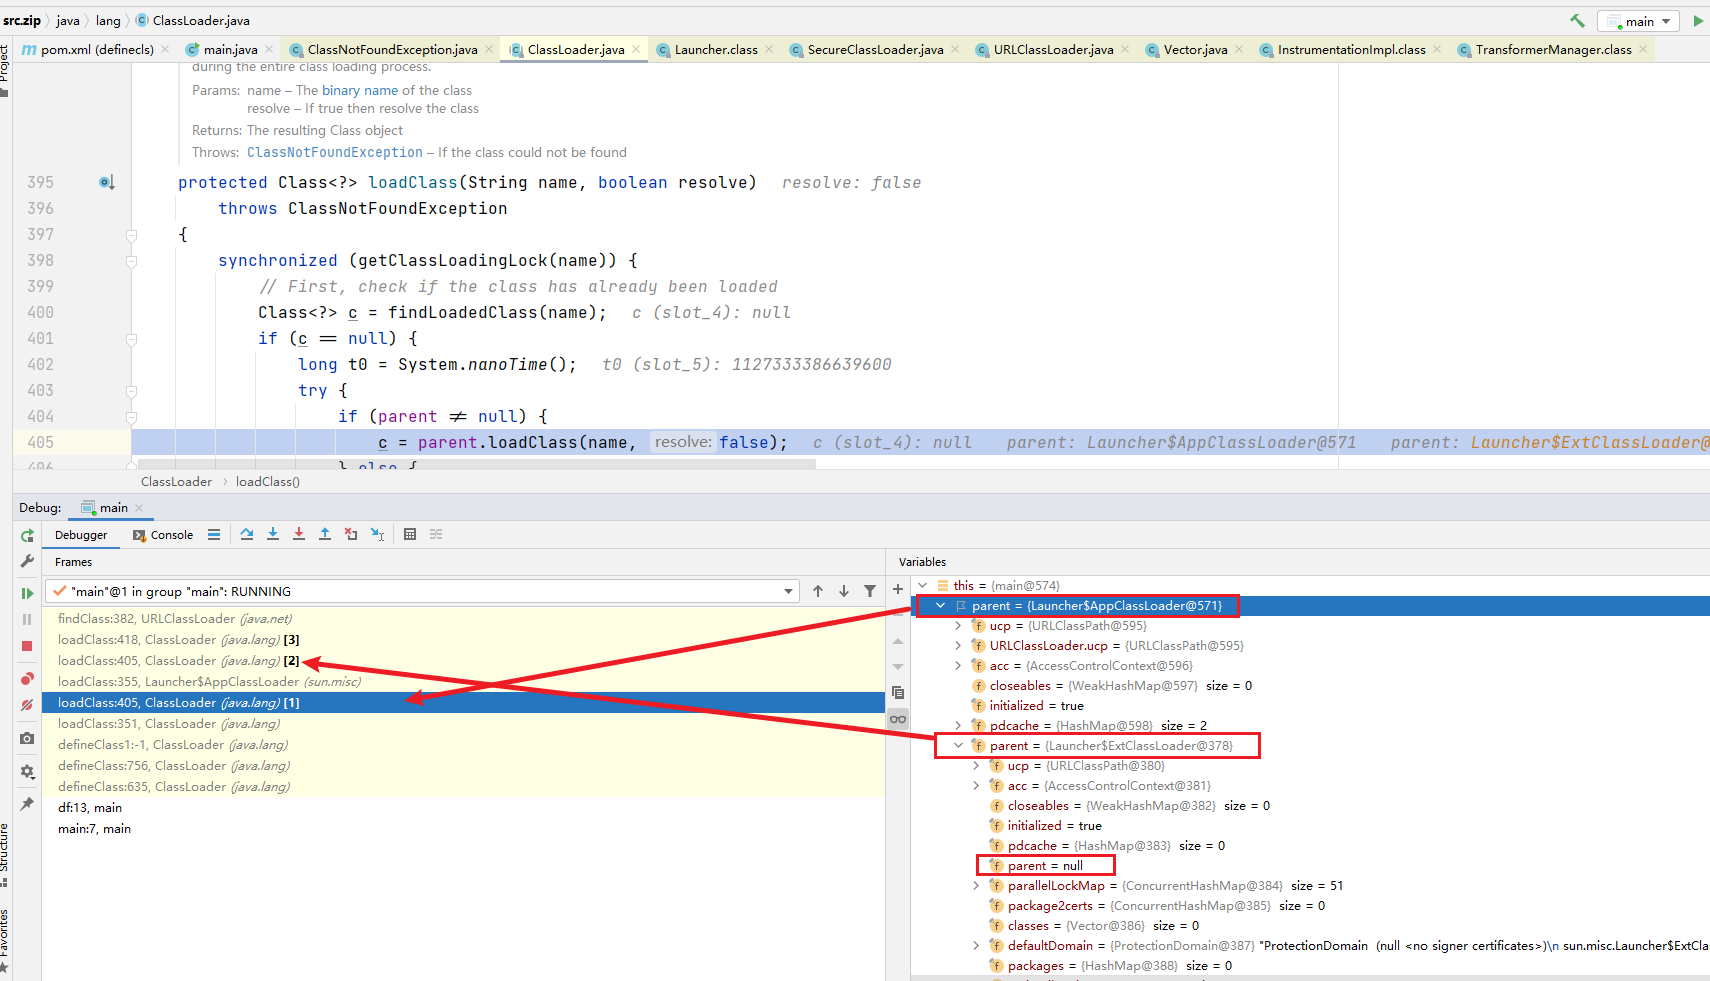Close the ClassLoader.java tab
Screen dimensions: 1710x981
(636, 49)
